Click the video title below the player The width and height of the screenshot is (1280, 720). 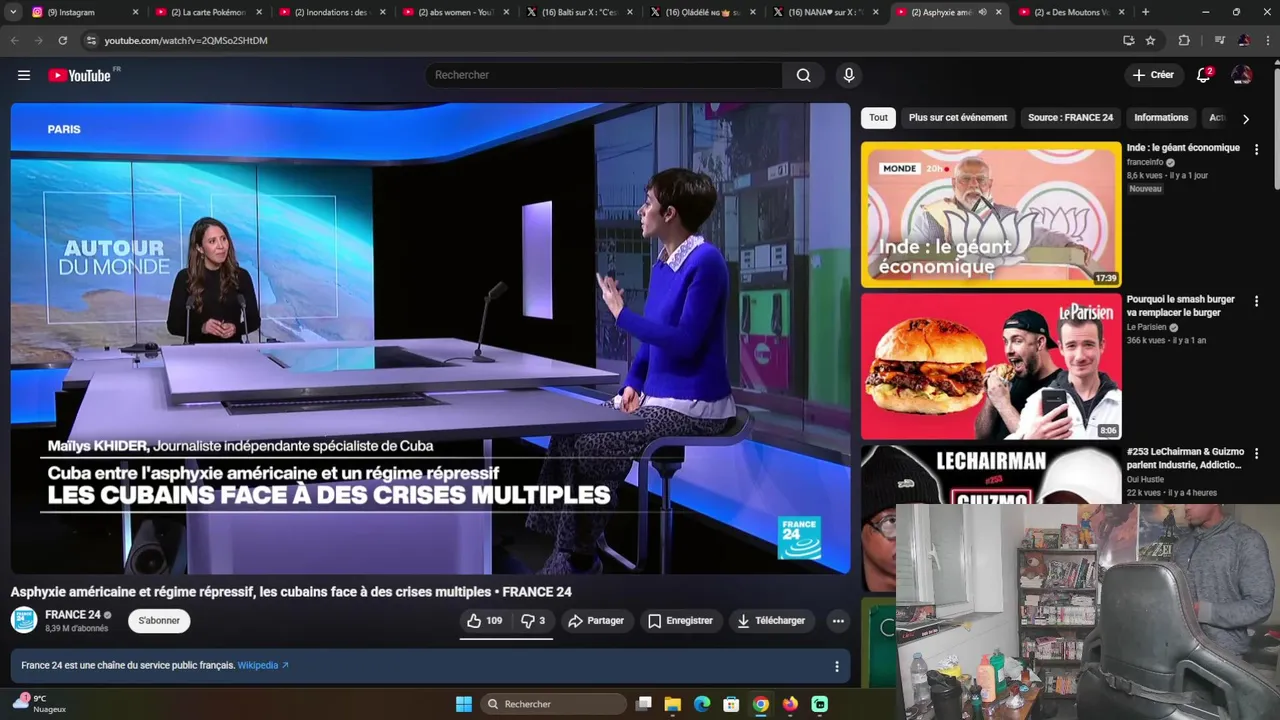pos(291,592)
